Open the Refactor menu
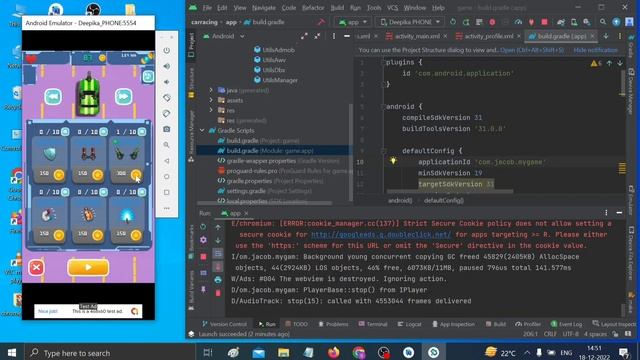Viewport: 640px width, 360px height. pyautogui.click(x=313, y=8)
